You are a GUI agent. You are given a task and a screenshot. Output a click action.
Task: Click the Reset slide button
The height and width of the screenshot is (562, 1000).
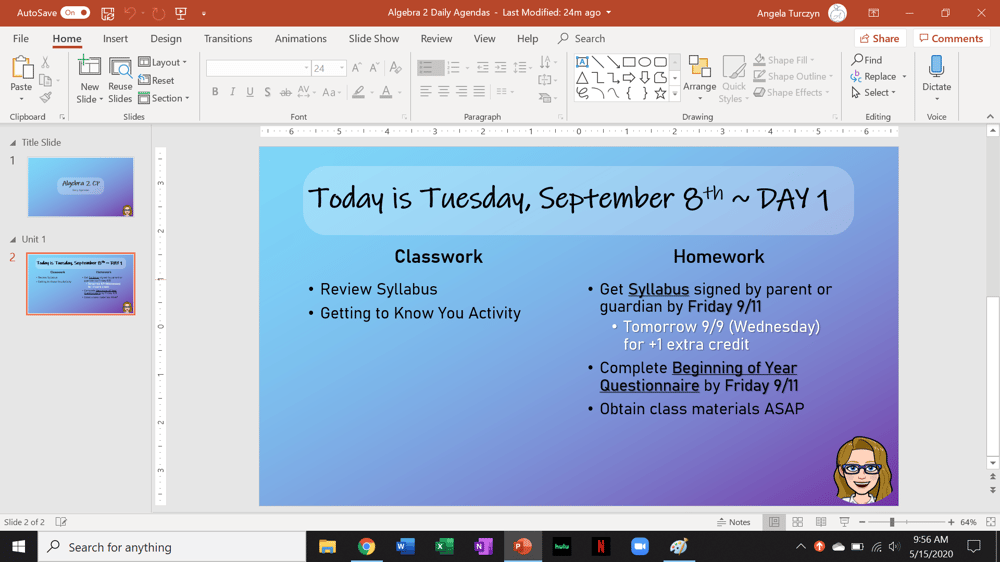(x=156, y=80)
